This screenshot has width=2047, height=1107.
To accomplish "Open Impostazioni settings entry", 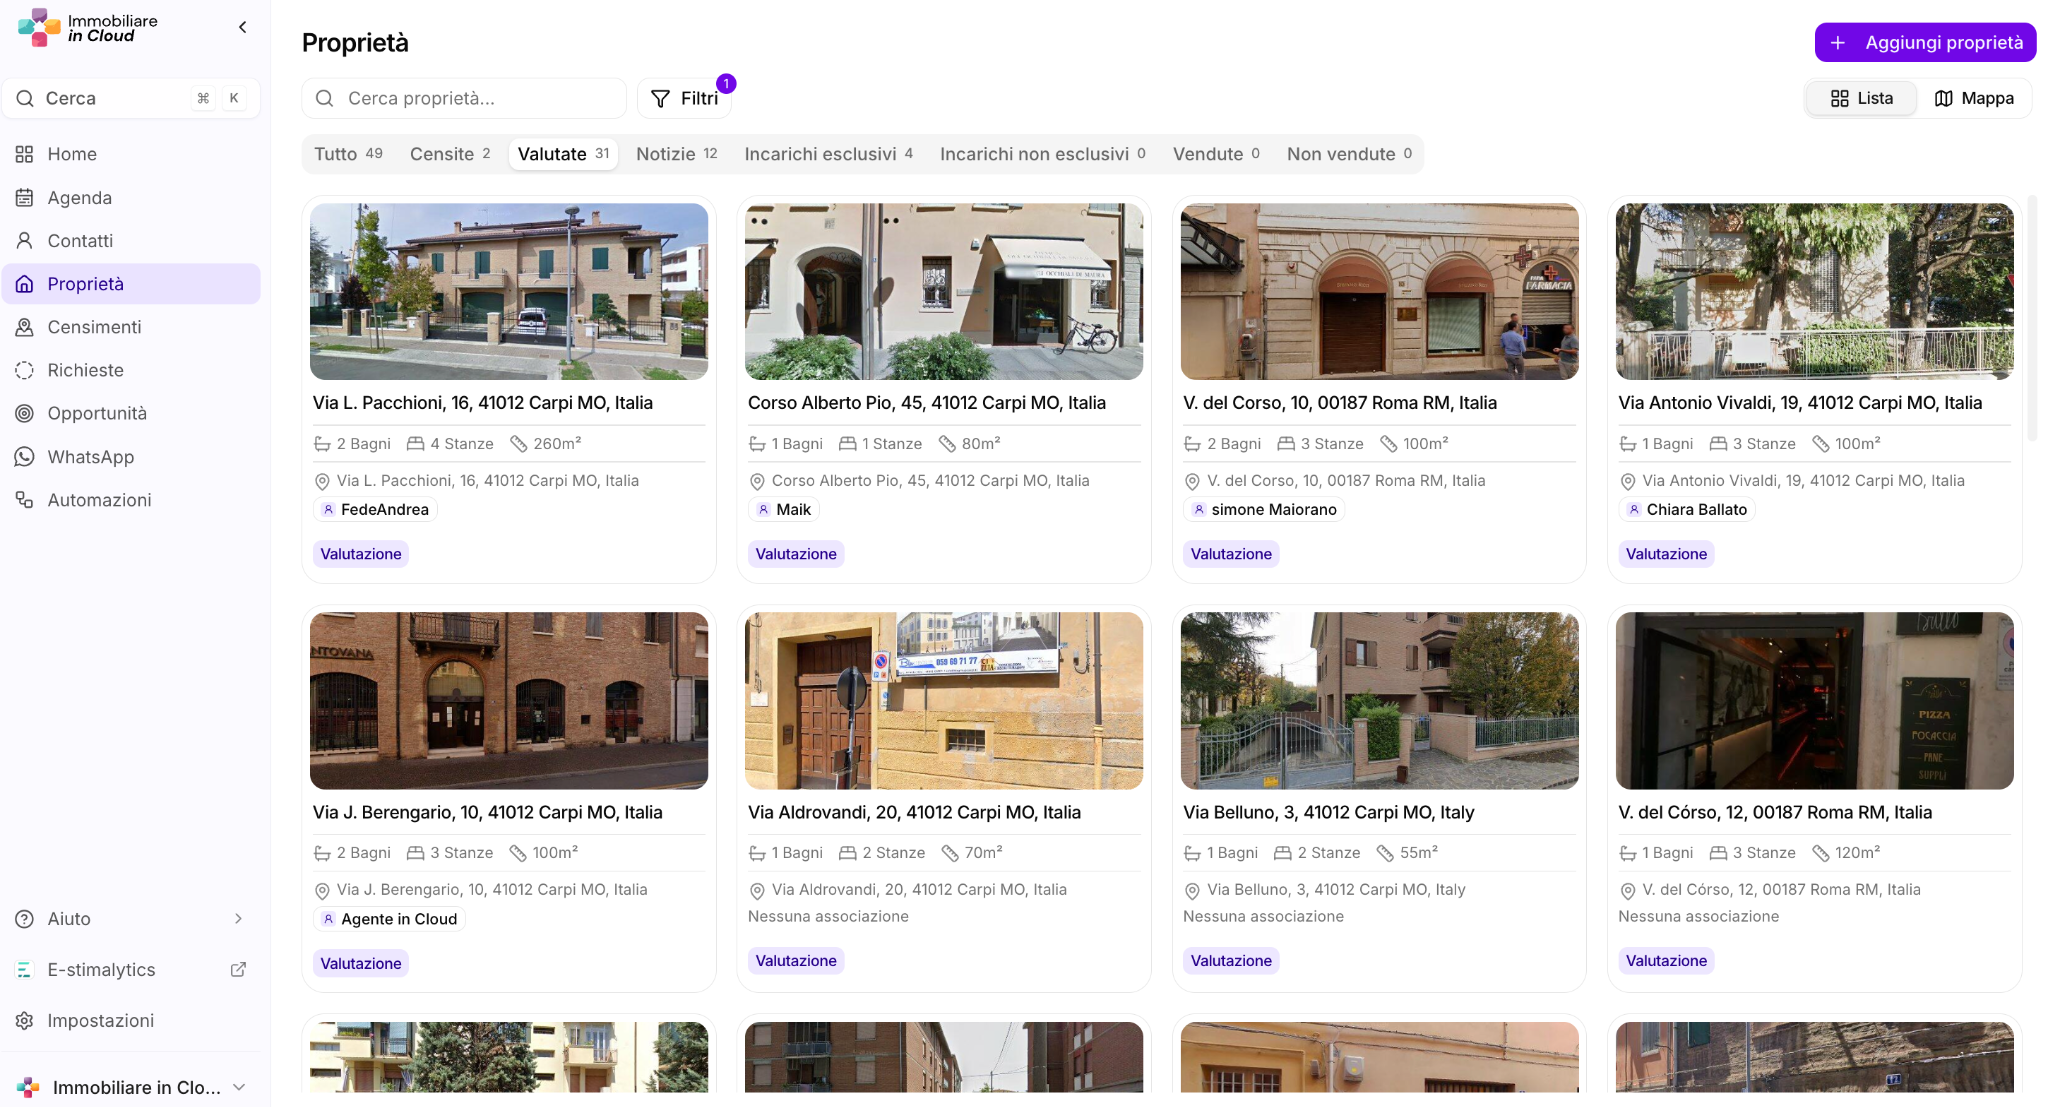I will (131, 1021).
